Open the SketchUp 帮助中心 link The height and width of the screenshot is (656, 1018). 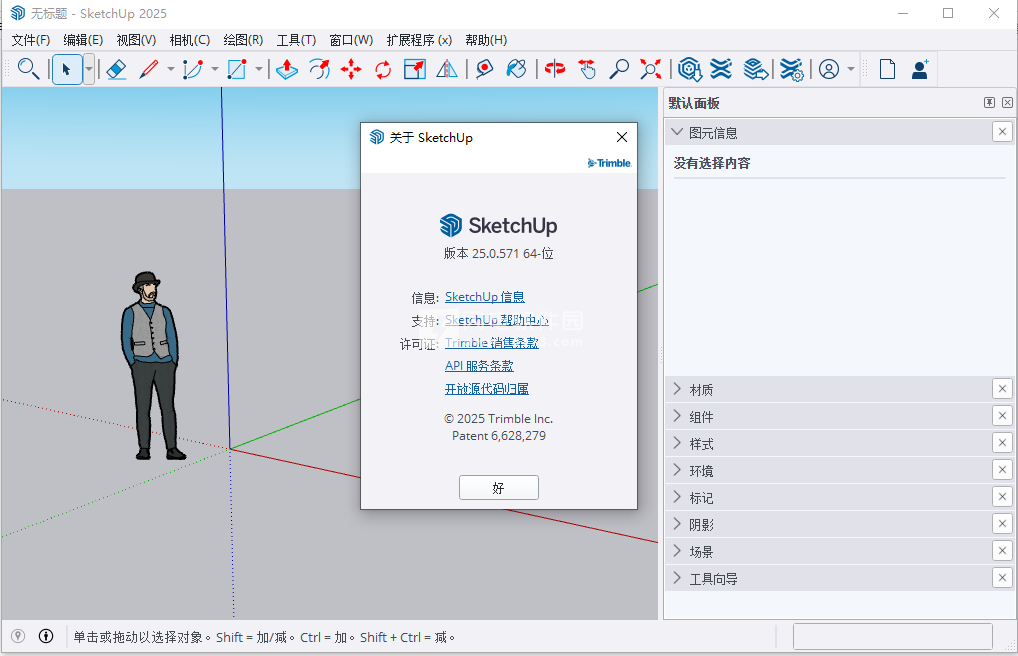click(497, 320)
